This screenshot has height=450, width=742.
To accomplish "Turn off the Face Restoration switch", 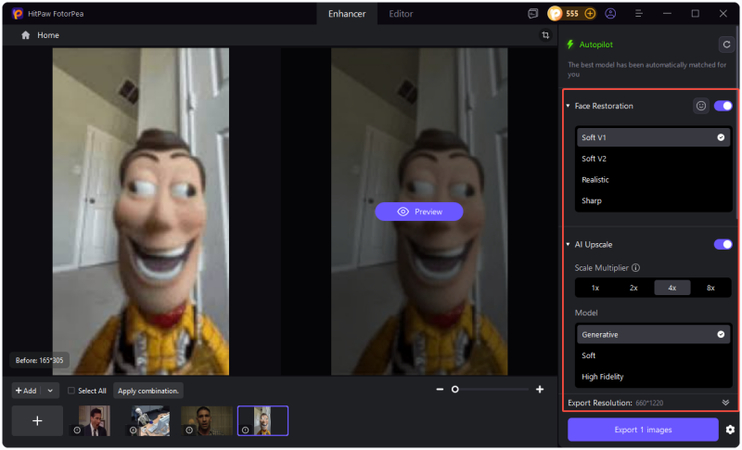I will point(723,106).
